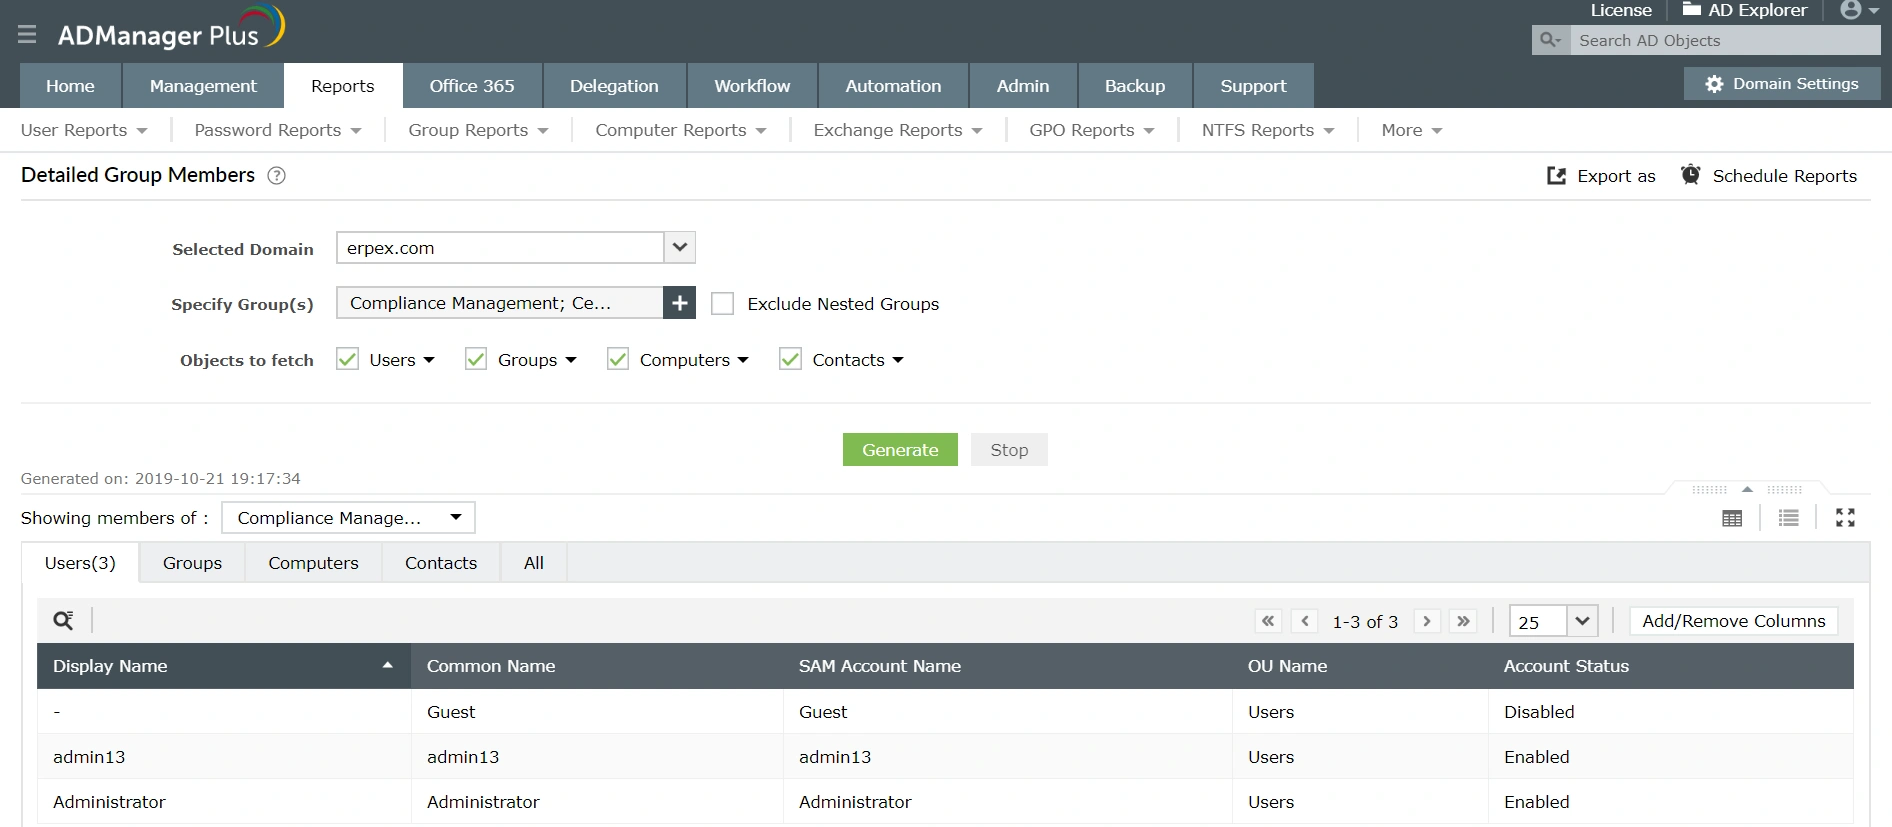Uncheck the Contacts objects checkbox
The image size is (1892, 827).
pyautogui.click(x=790, y=359)
